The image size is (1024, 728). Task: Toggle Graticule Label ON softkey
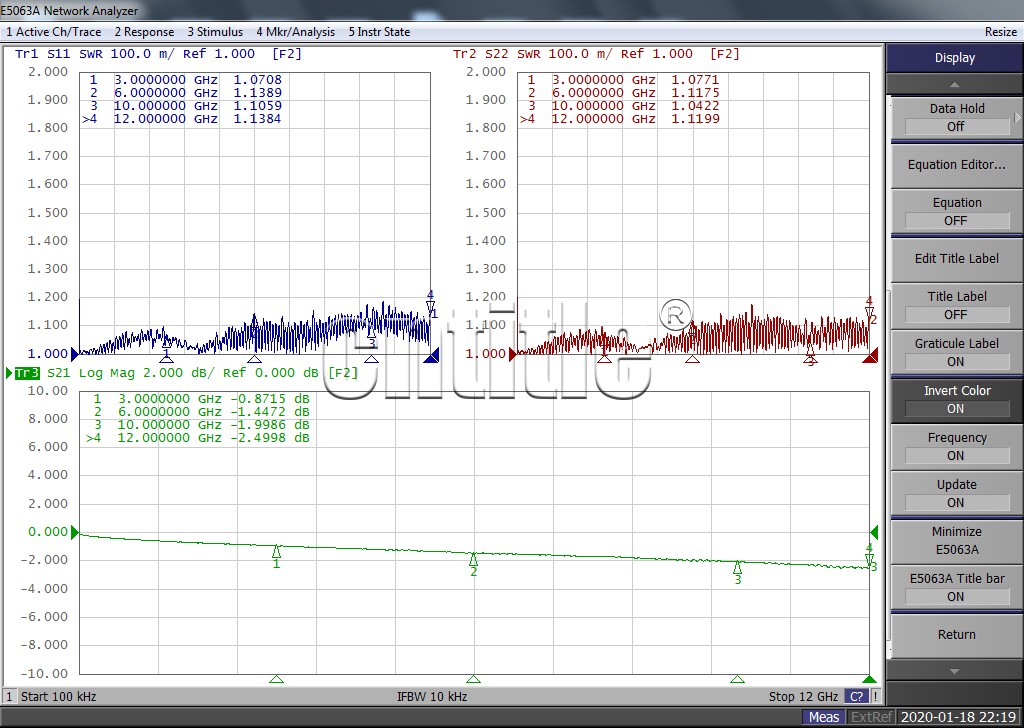[956, 353]
